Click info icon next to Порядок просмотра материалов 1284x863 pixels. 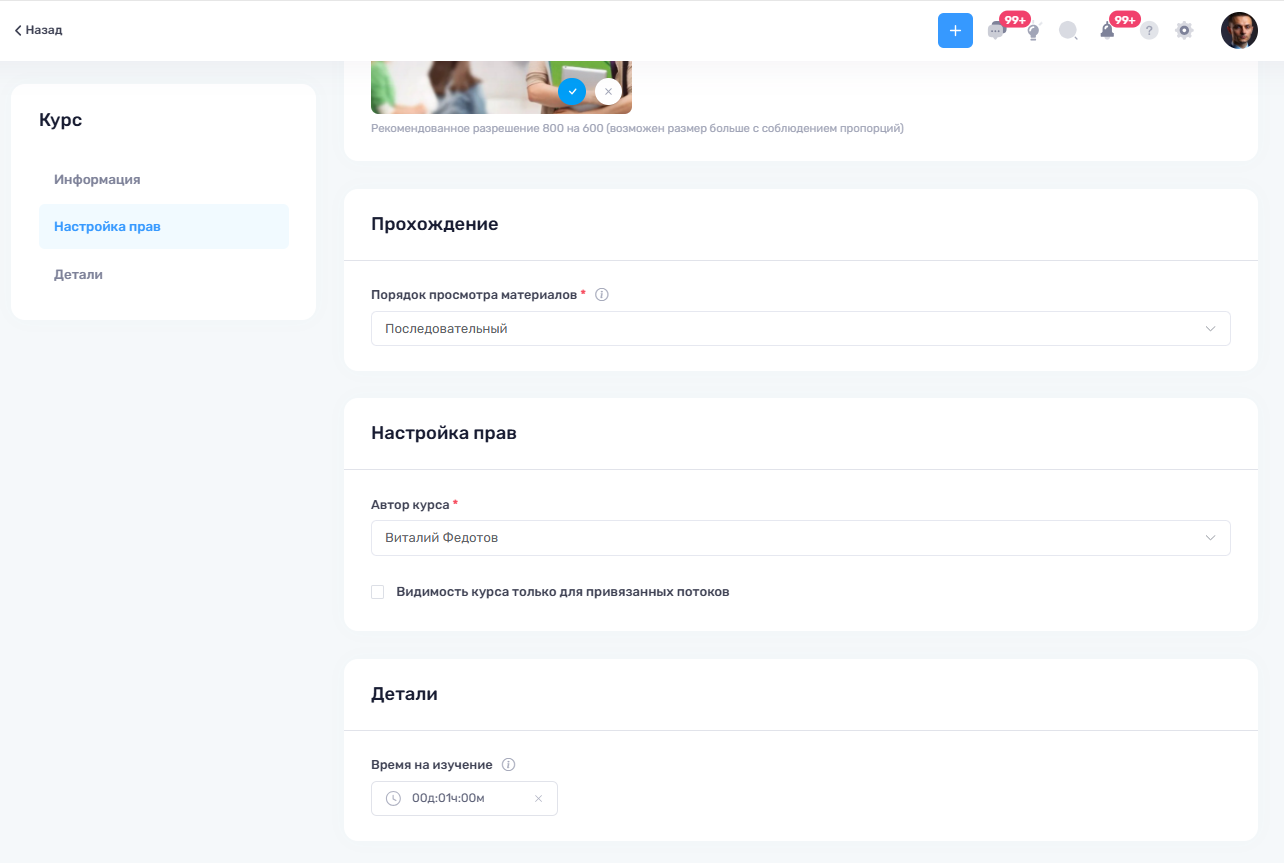(x=602, y=295)
